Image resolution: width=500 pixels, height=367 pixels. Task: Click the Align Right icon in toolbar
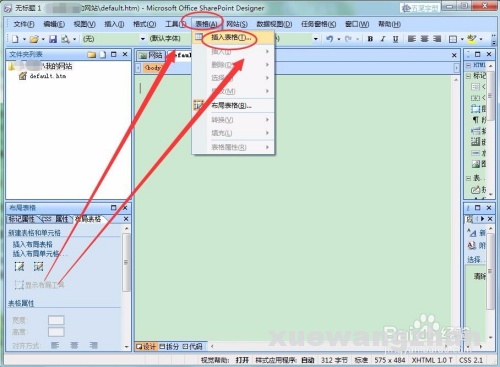[x=437, y=39]
